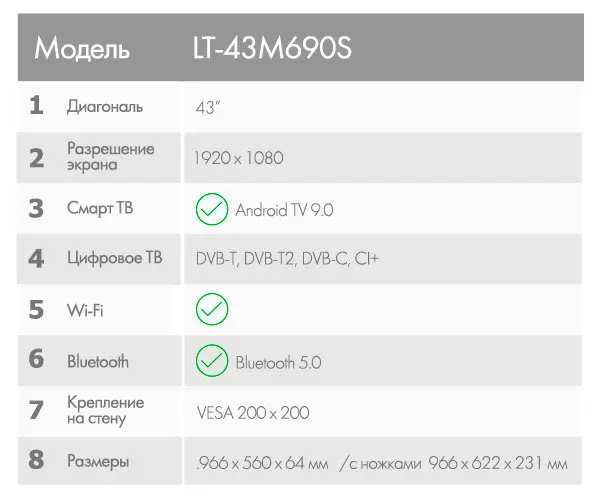Select the VESA 200 x 200 value
The image size is (600, 500).
coord(253,411)
